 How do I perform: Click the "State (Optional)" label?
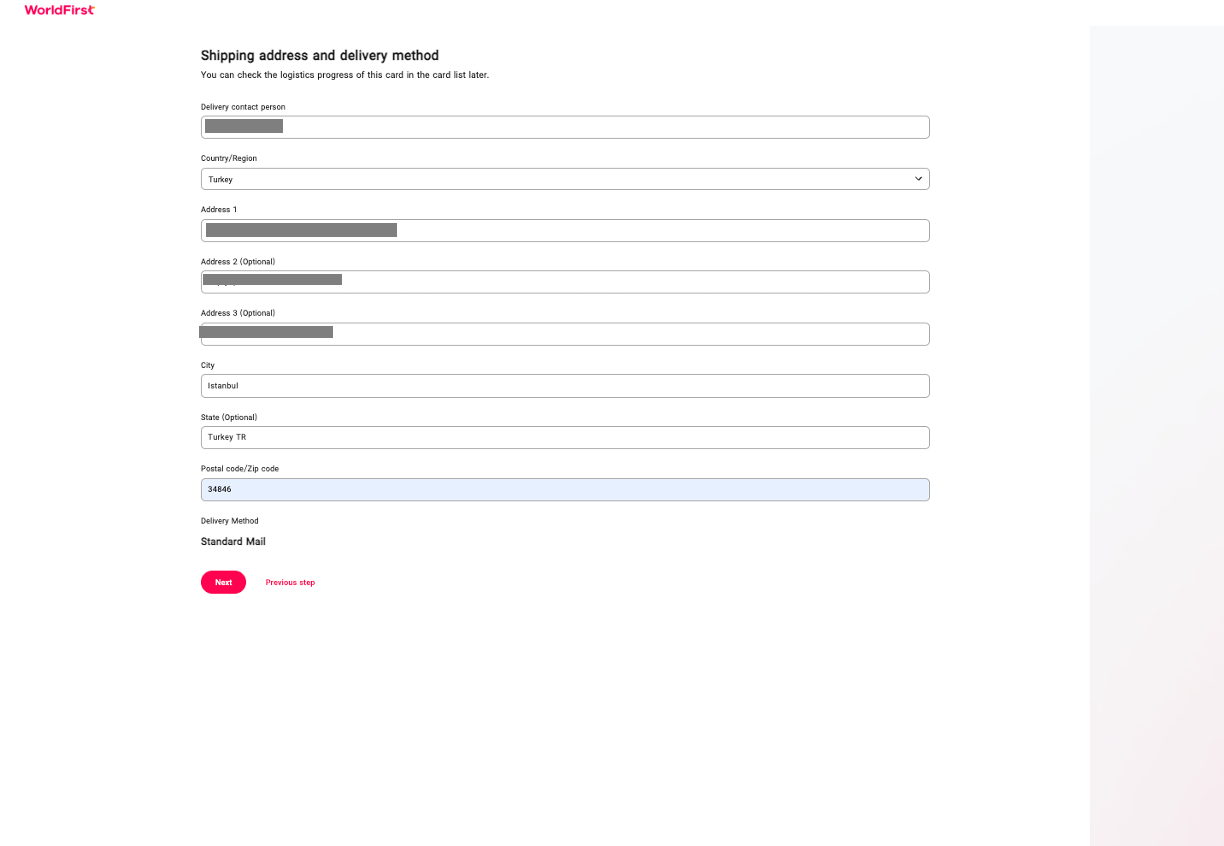(x=229, y=417)
